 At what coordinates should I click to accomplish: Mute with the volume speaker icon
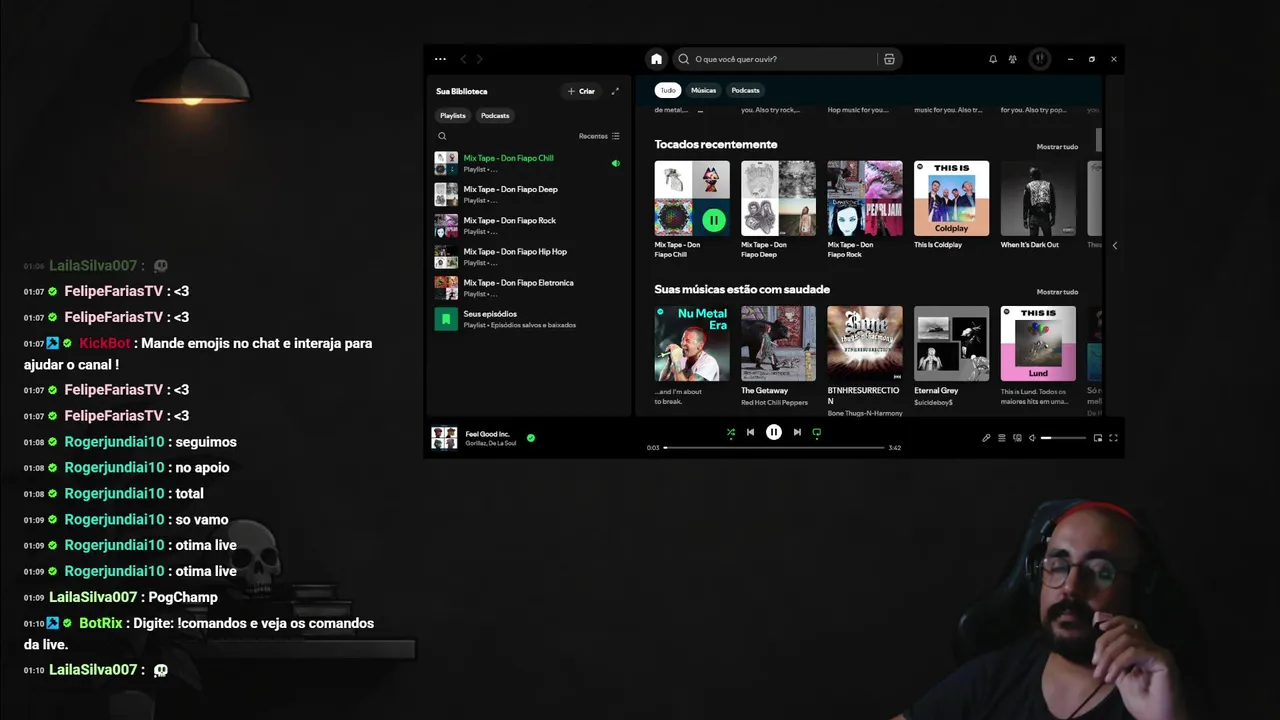1032,438
